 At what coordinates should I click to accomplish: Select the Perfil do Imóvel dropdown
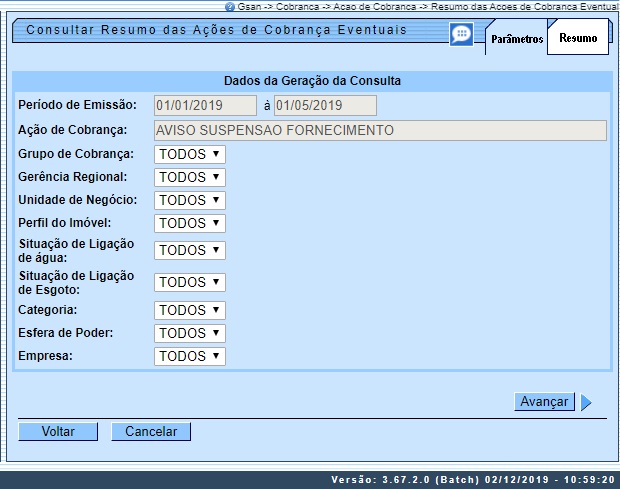click(x=190, y=223)
